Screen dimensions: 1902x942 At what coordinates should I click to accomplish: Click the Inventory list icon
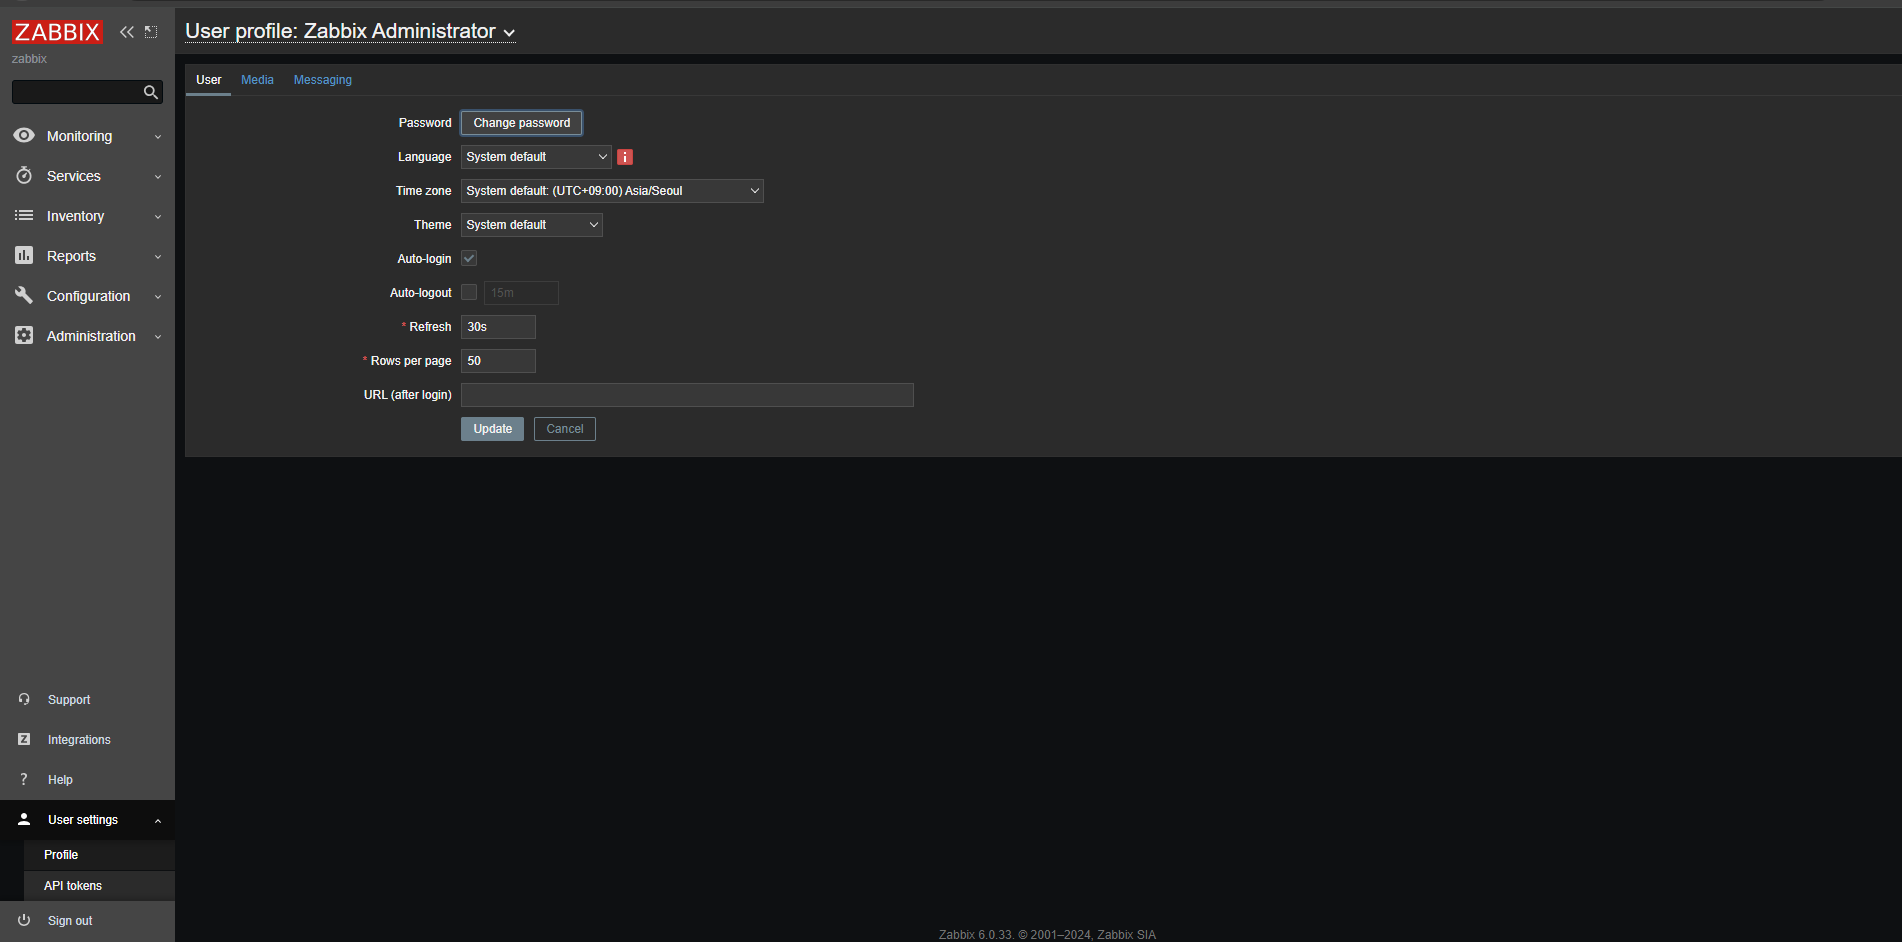(x=24, y=215)
